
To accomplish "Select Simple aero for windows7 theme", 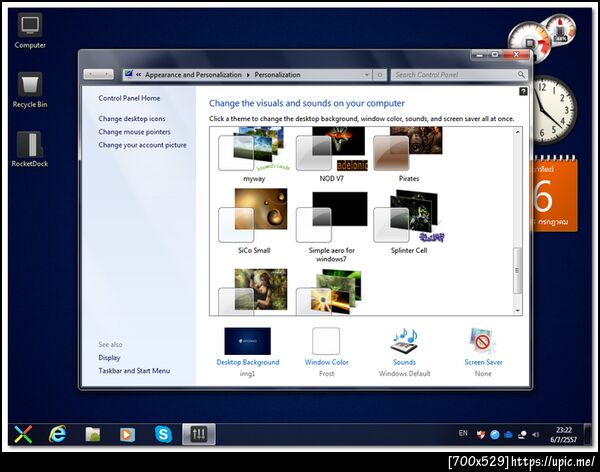I will click(332, 227).
